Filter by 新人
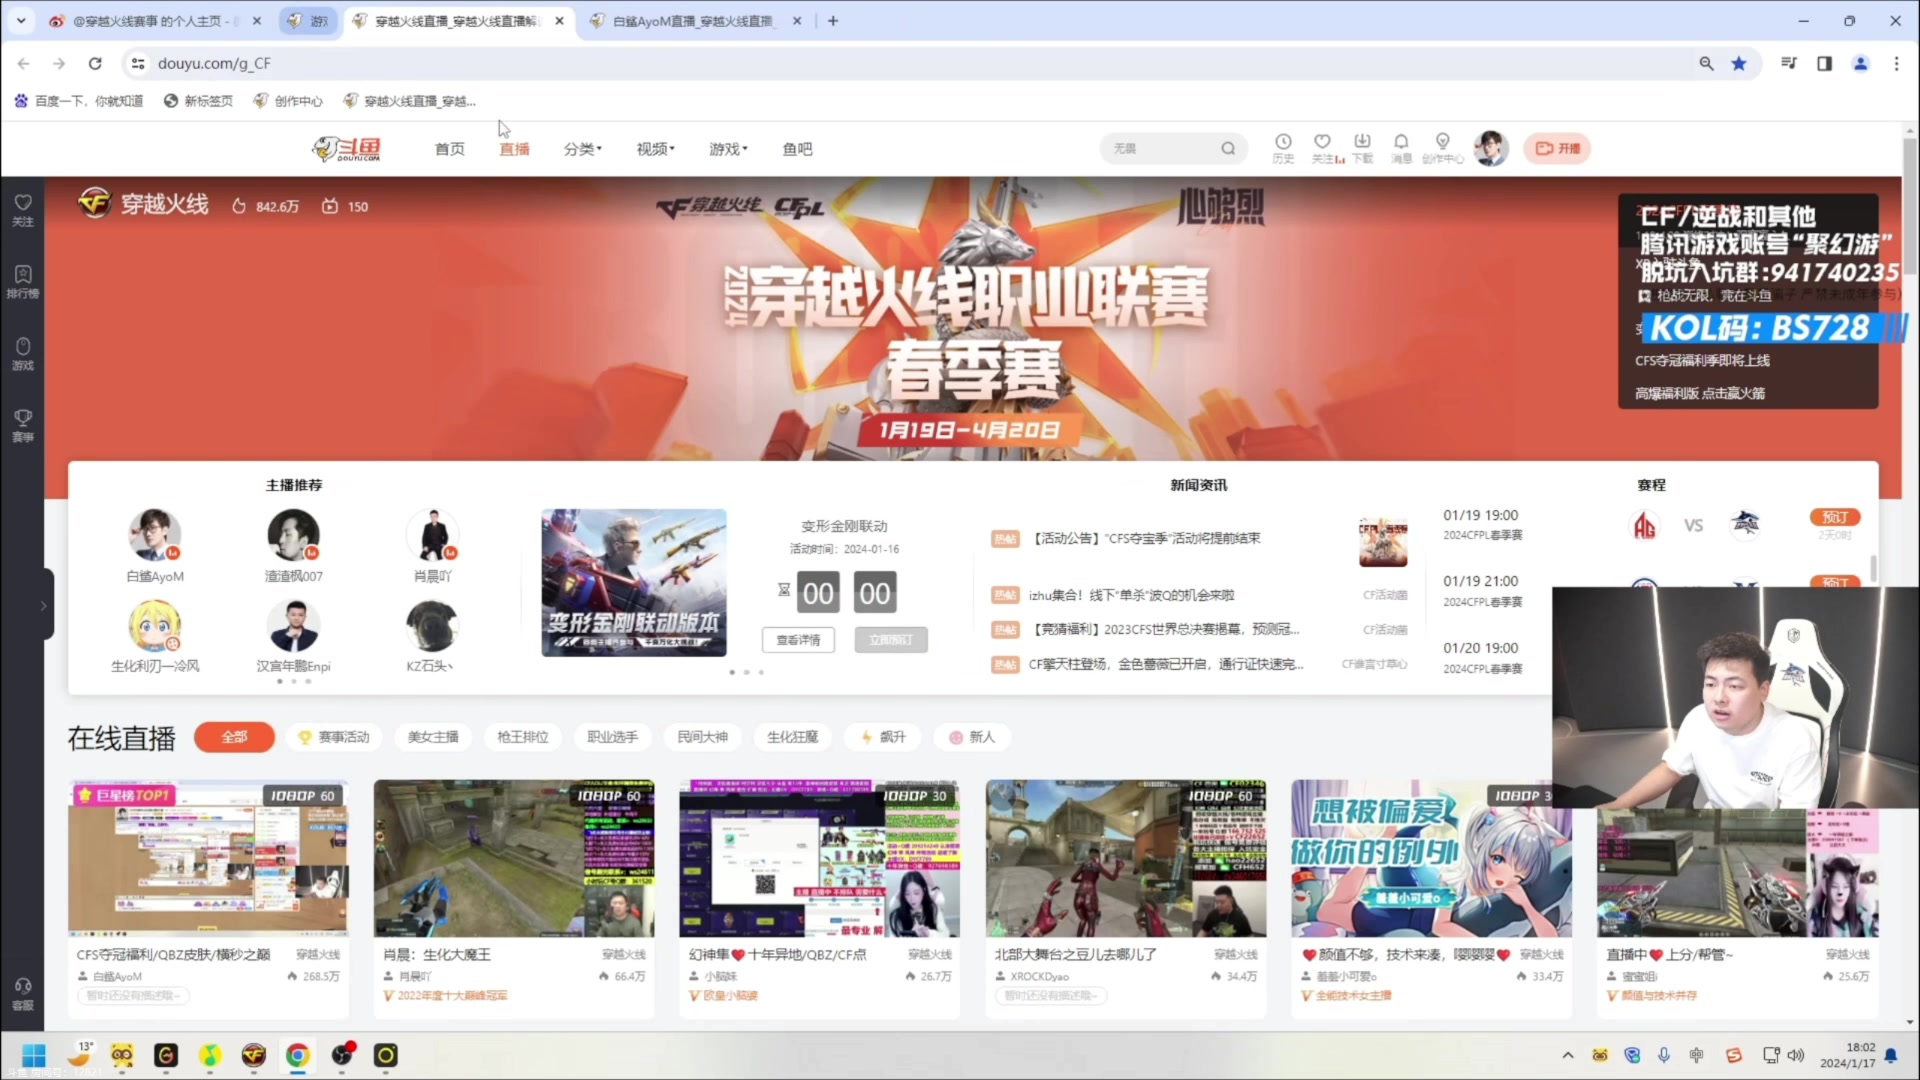 click(x=972, y=737)
